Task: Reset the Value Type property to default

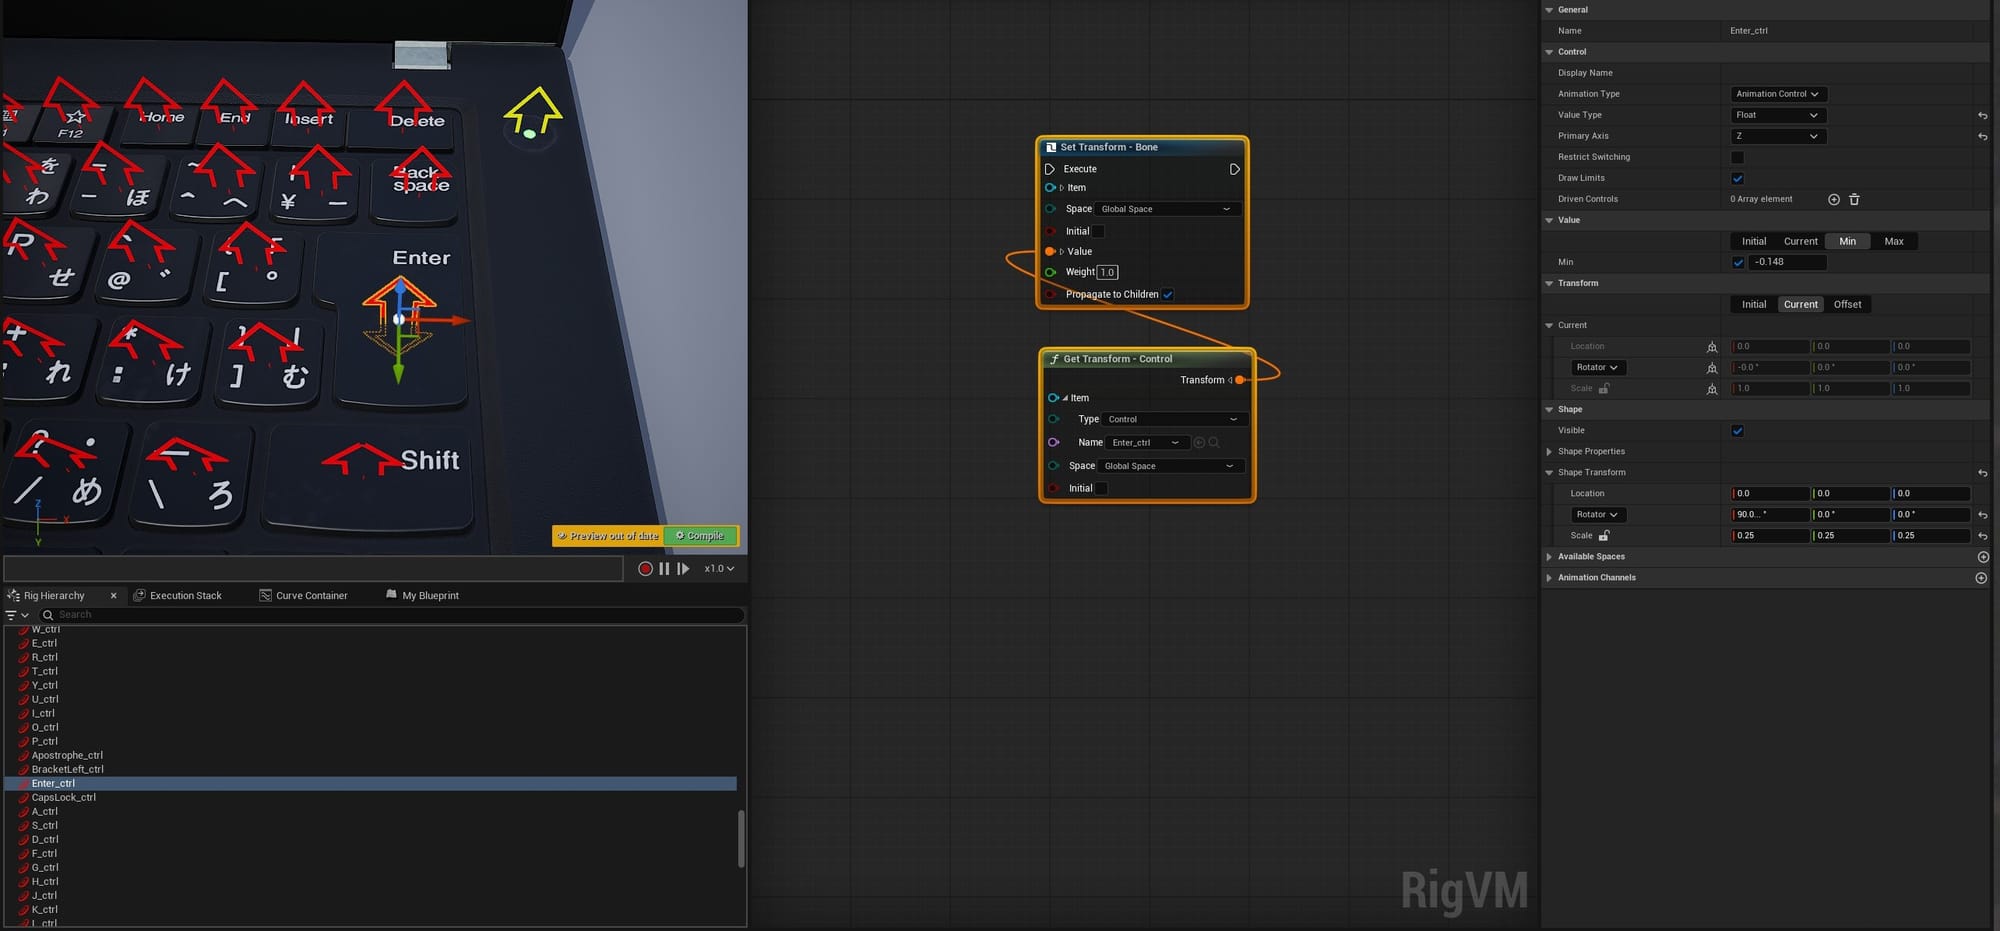Action: click(x=1982, y=115)
